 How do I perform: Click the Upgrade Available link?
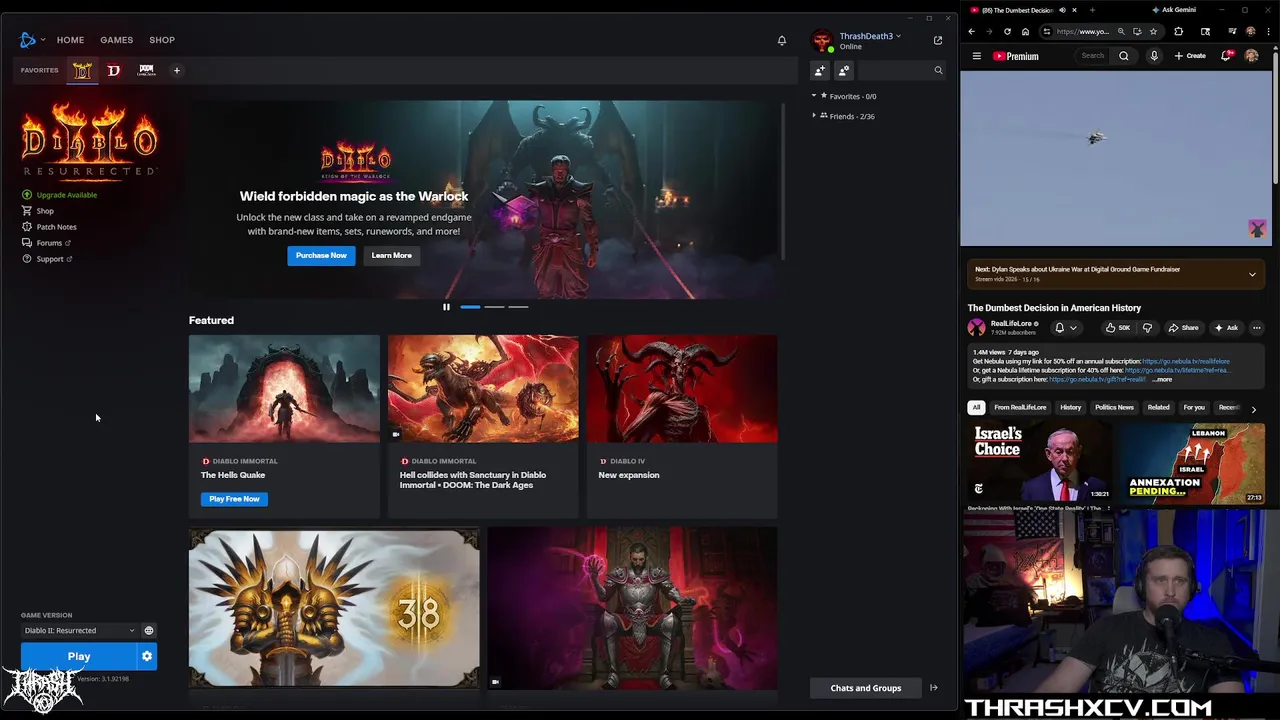tap(60, 195)
